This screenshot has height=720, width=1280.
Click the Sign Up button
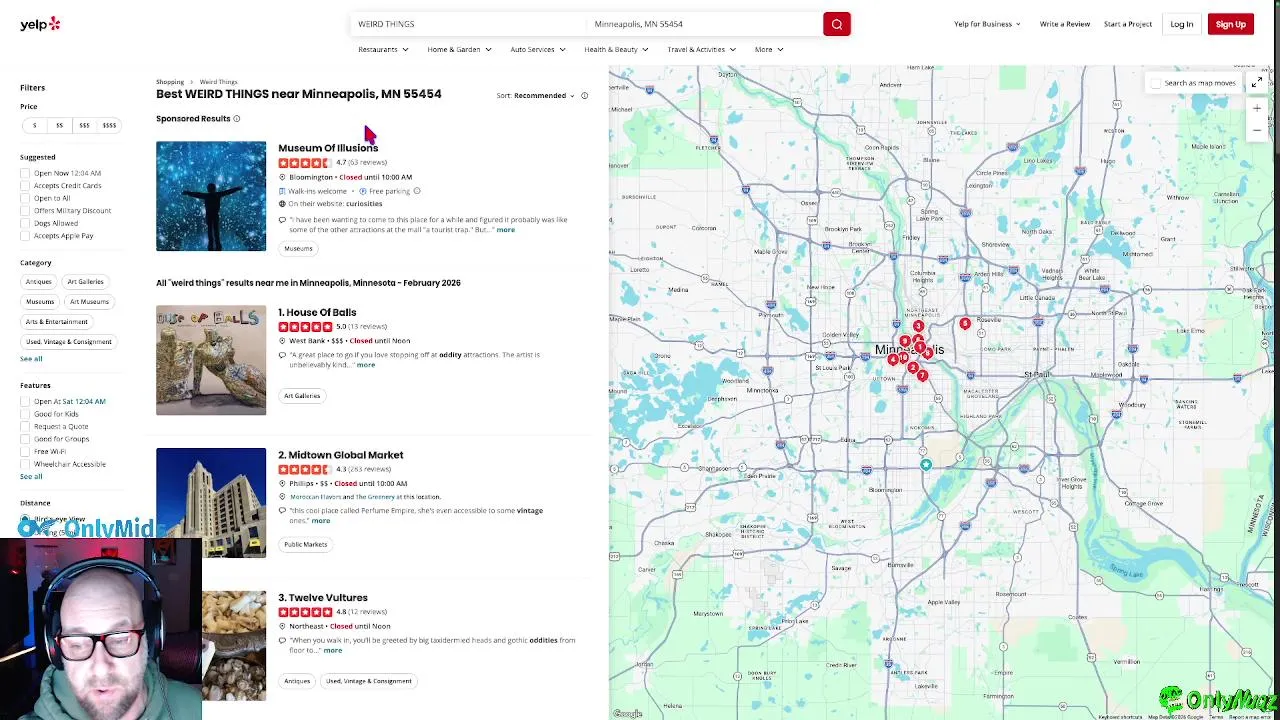pos(1231,24)
